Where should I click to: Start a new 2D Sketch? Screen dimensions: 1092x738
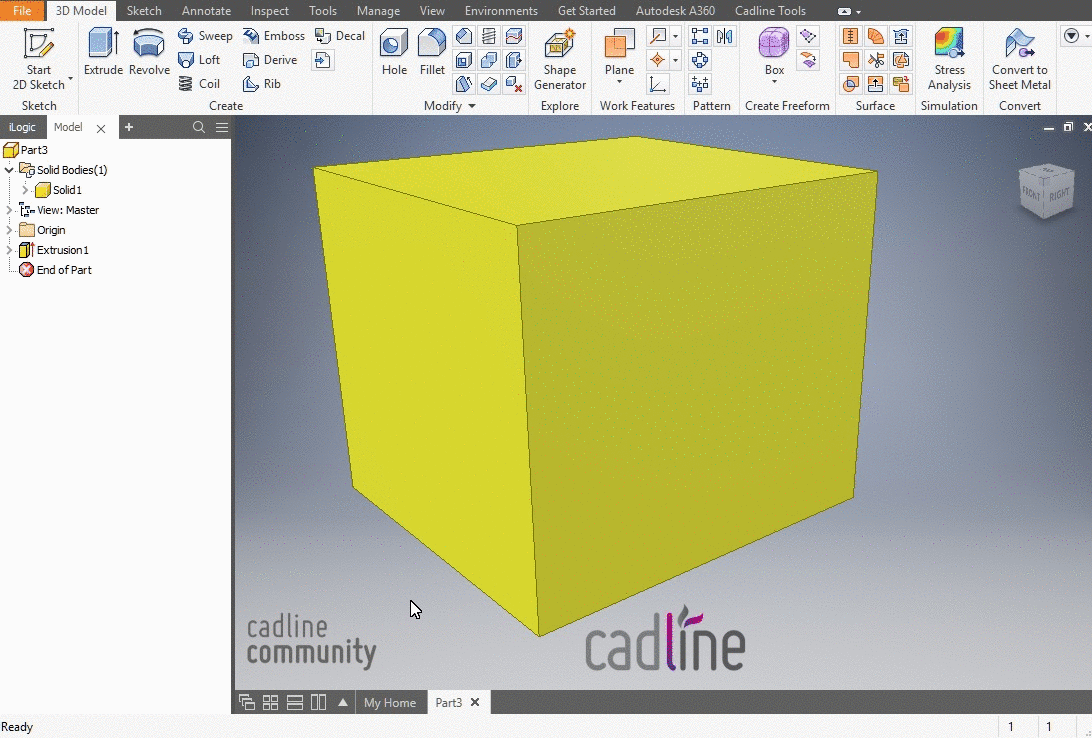pos(38,59)
